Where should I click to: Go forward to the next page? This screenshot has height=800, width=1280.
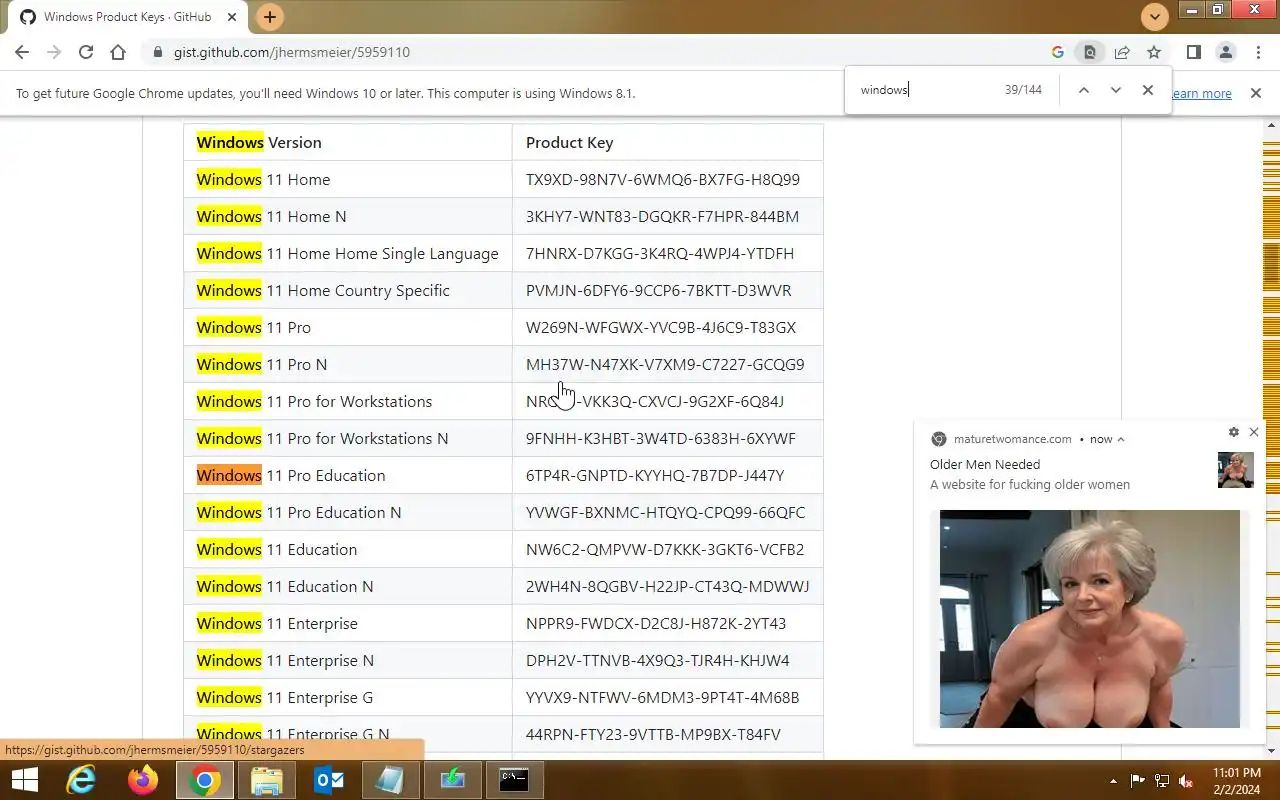pyautogui.click(x=54, y=52)
